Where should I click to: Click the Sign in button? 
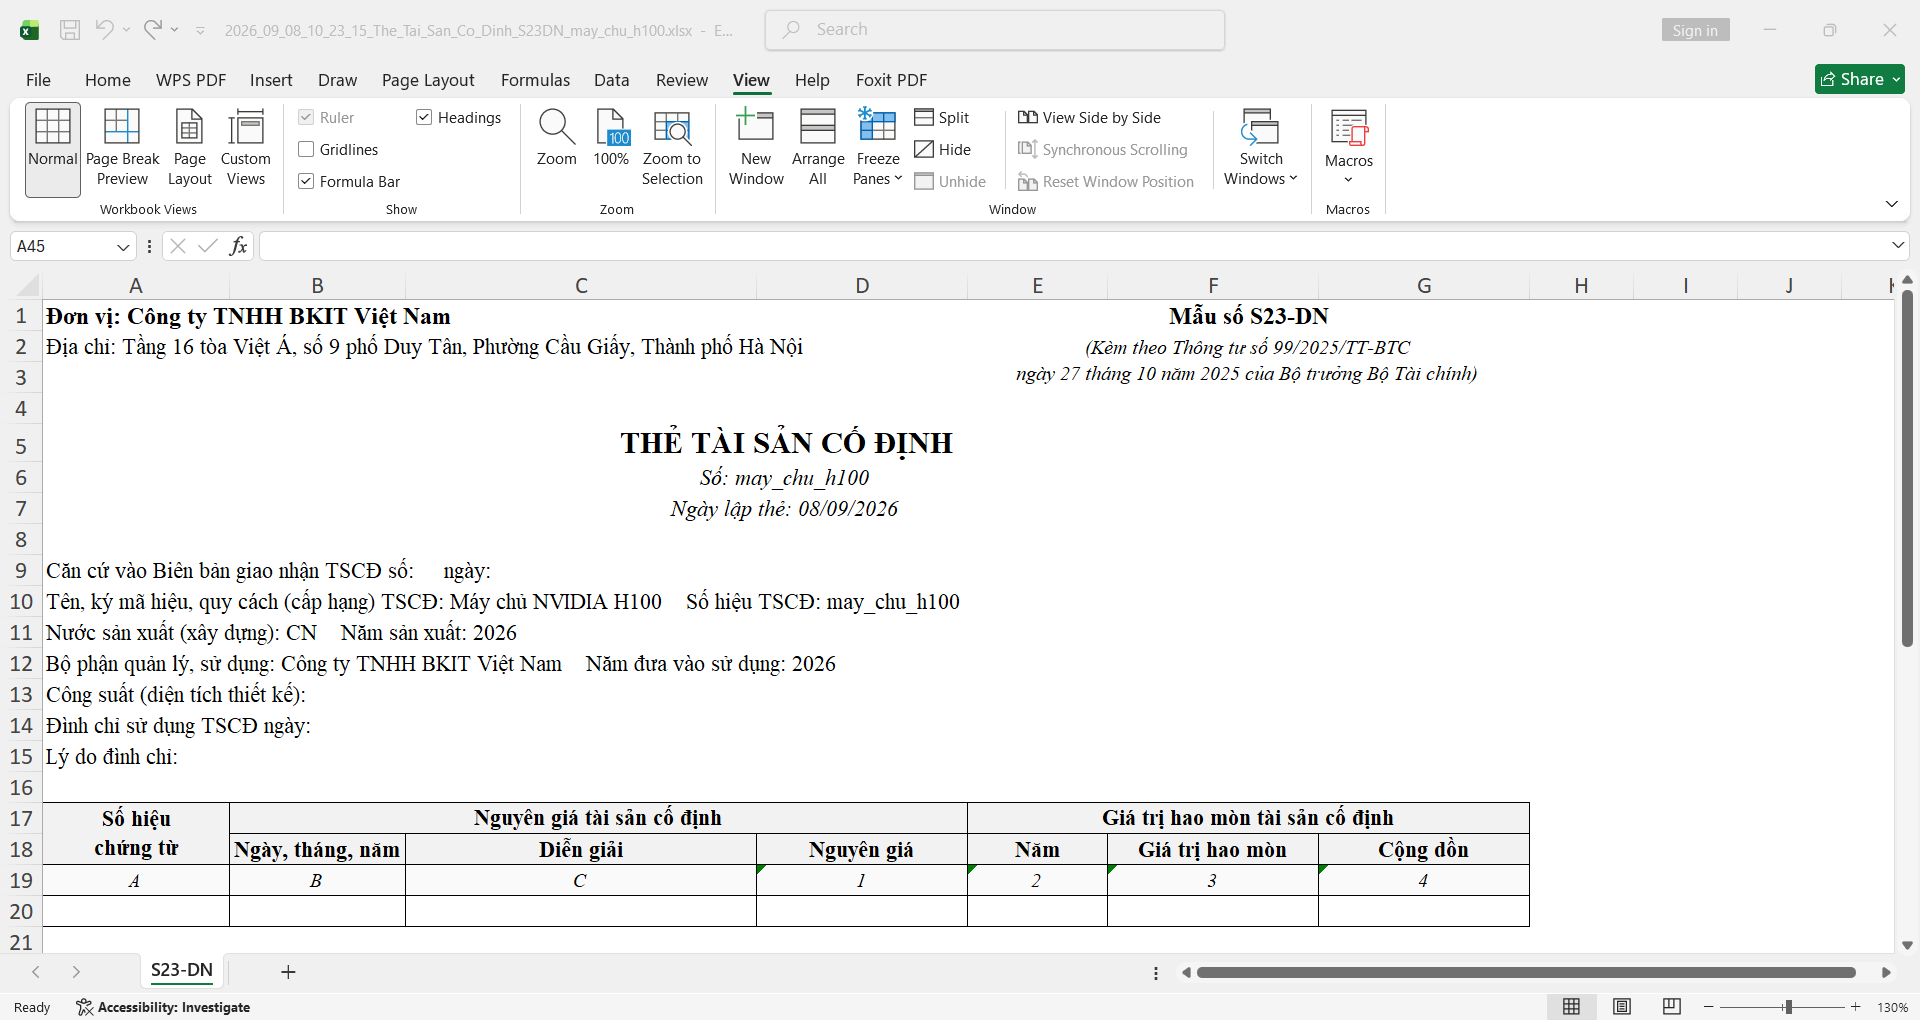(1695, 30)
